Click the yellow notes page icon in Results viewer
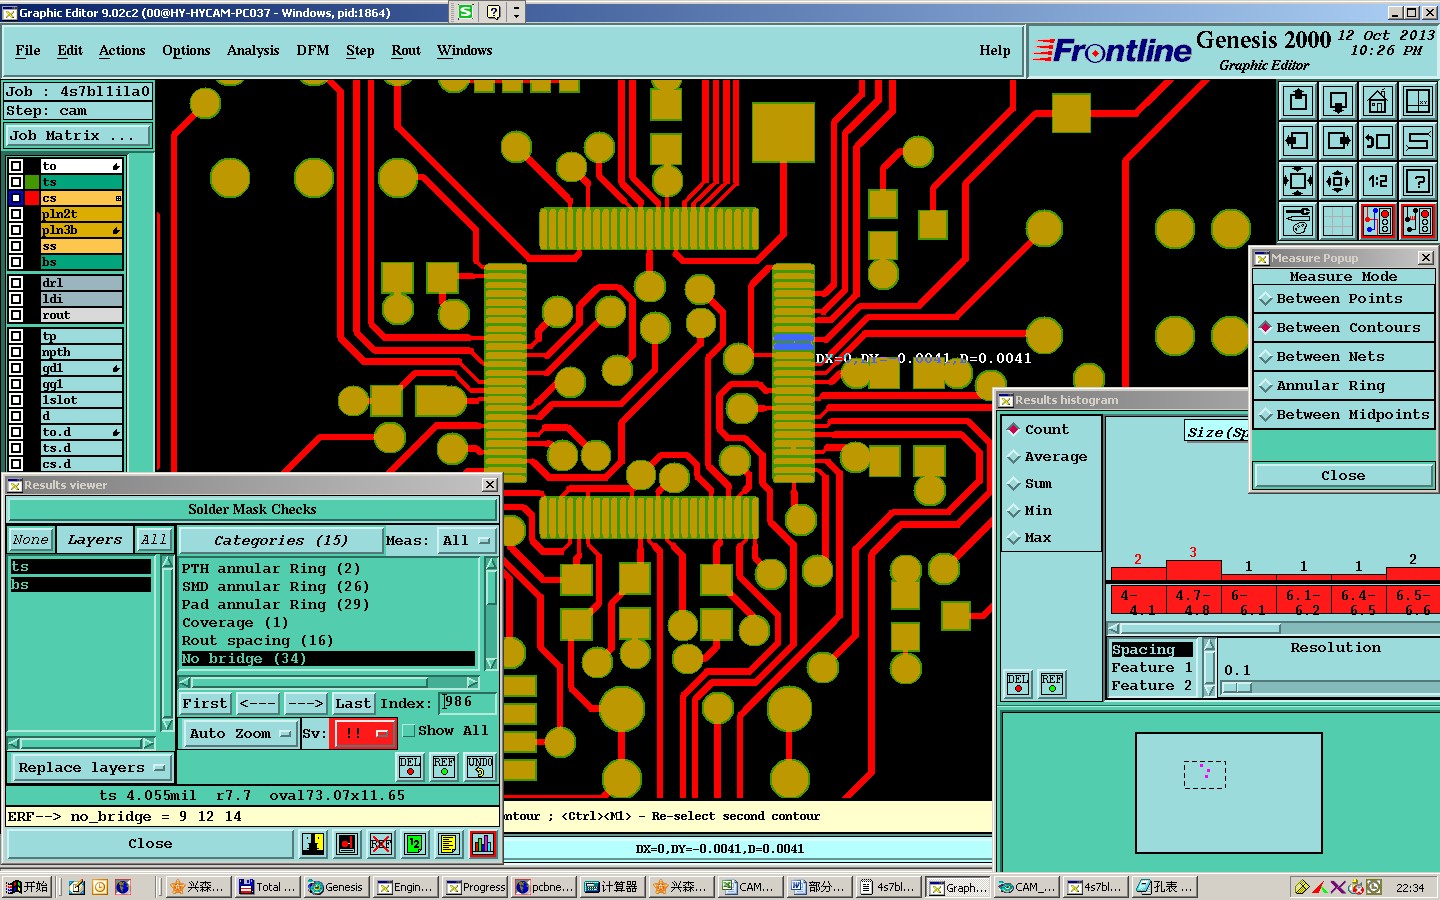This screenshot has width=1440, height=900. click(x=449, y=844)
